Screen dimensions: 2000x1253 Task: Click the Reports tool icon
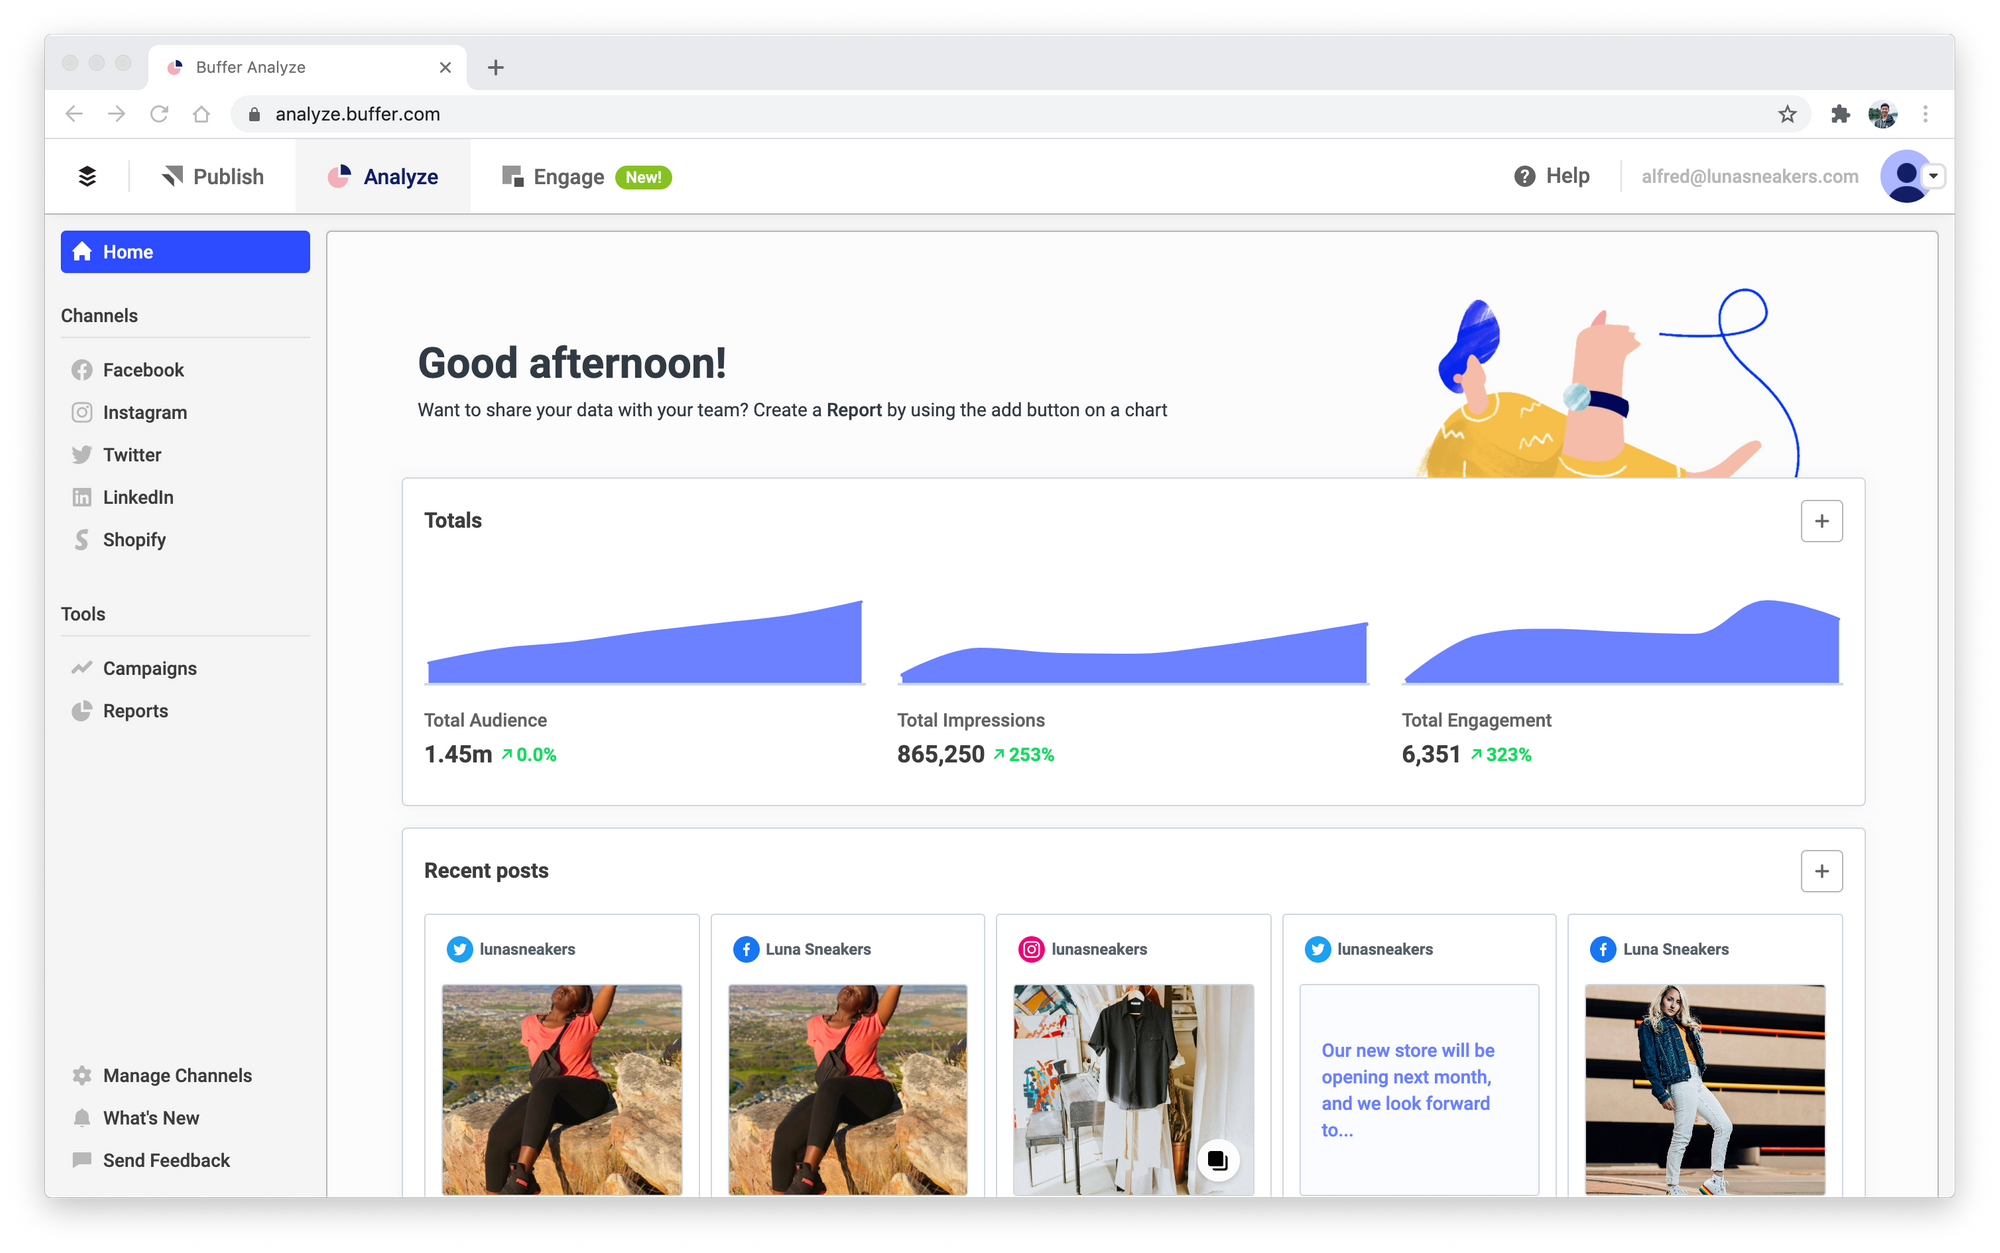coord(82,709)
